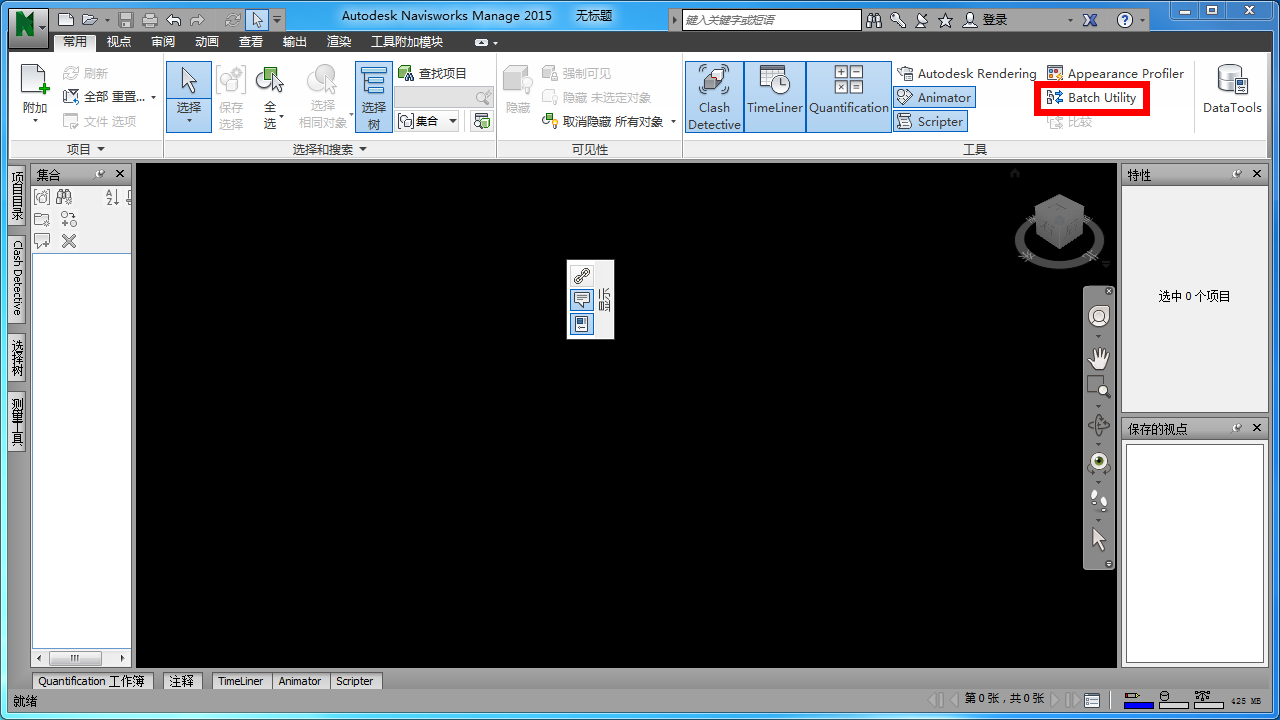The image size is (1280, 720).
Task: Open the steering wheel on navigation bar
Action: pos(1099,316)
